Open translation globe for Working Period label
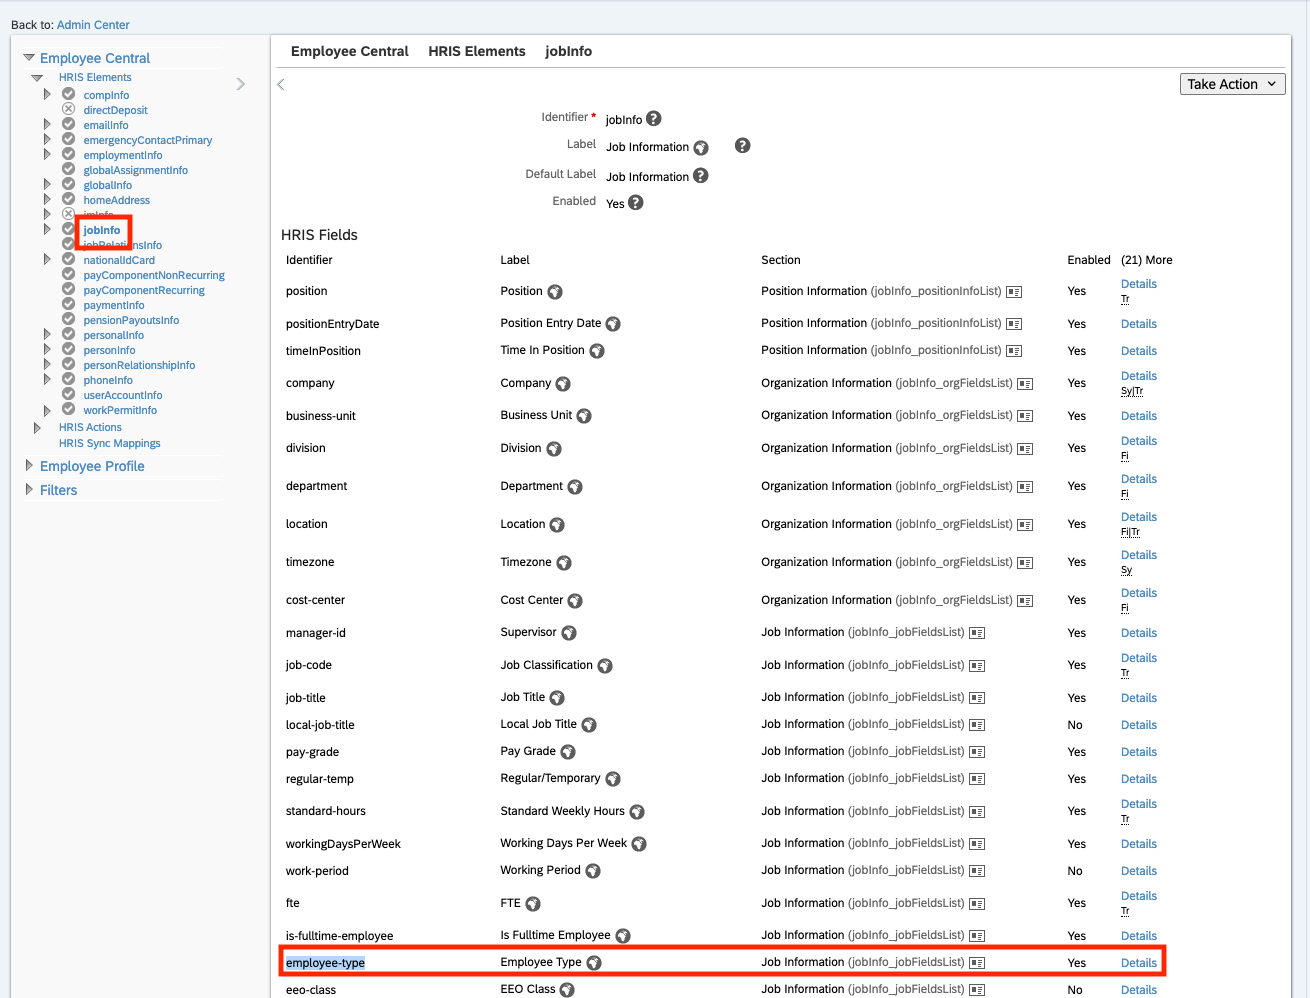Viewport: 1310px width, 998px height. coord(593,871)
